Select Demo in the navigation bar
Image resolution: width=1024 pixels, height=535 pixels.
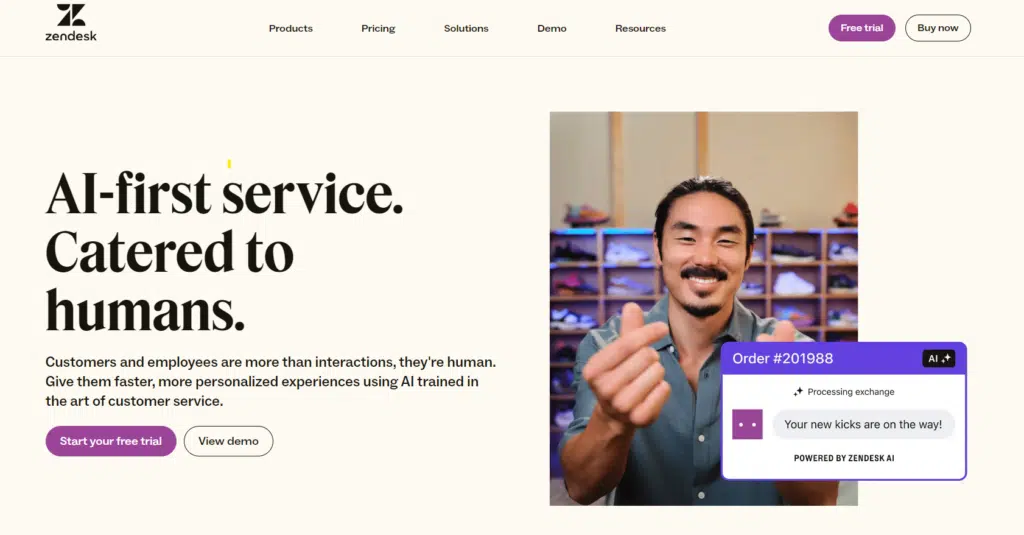[552, 28]
